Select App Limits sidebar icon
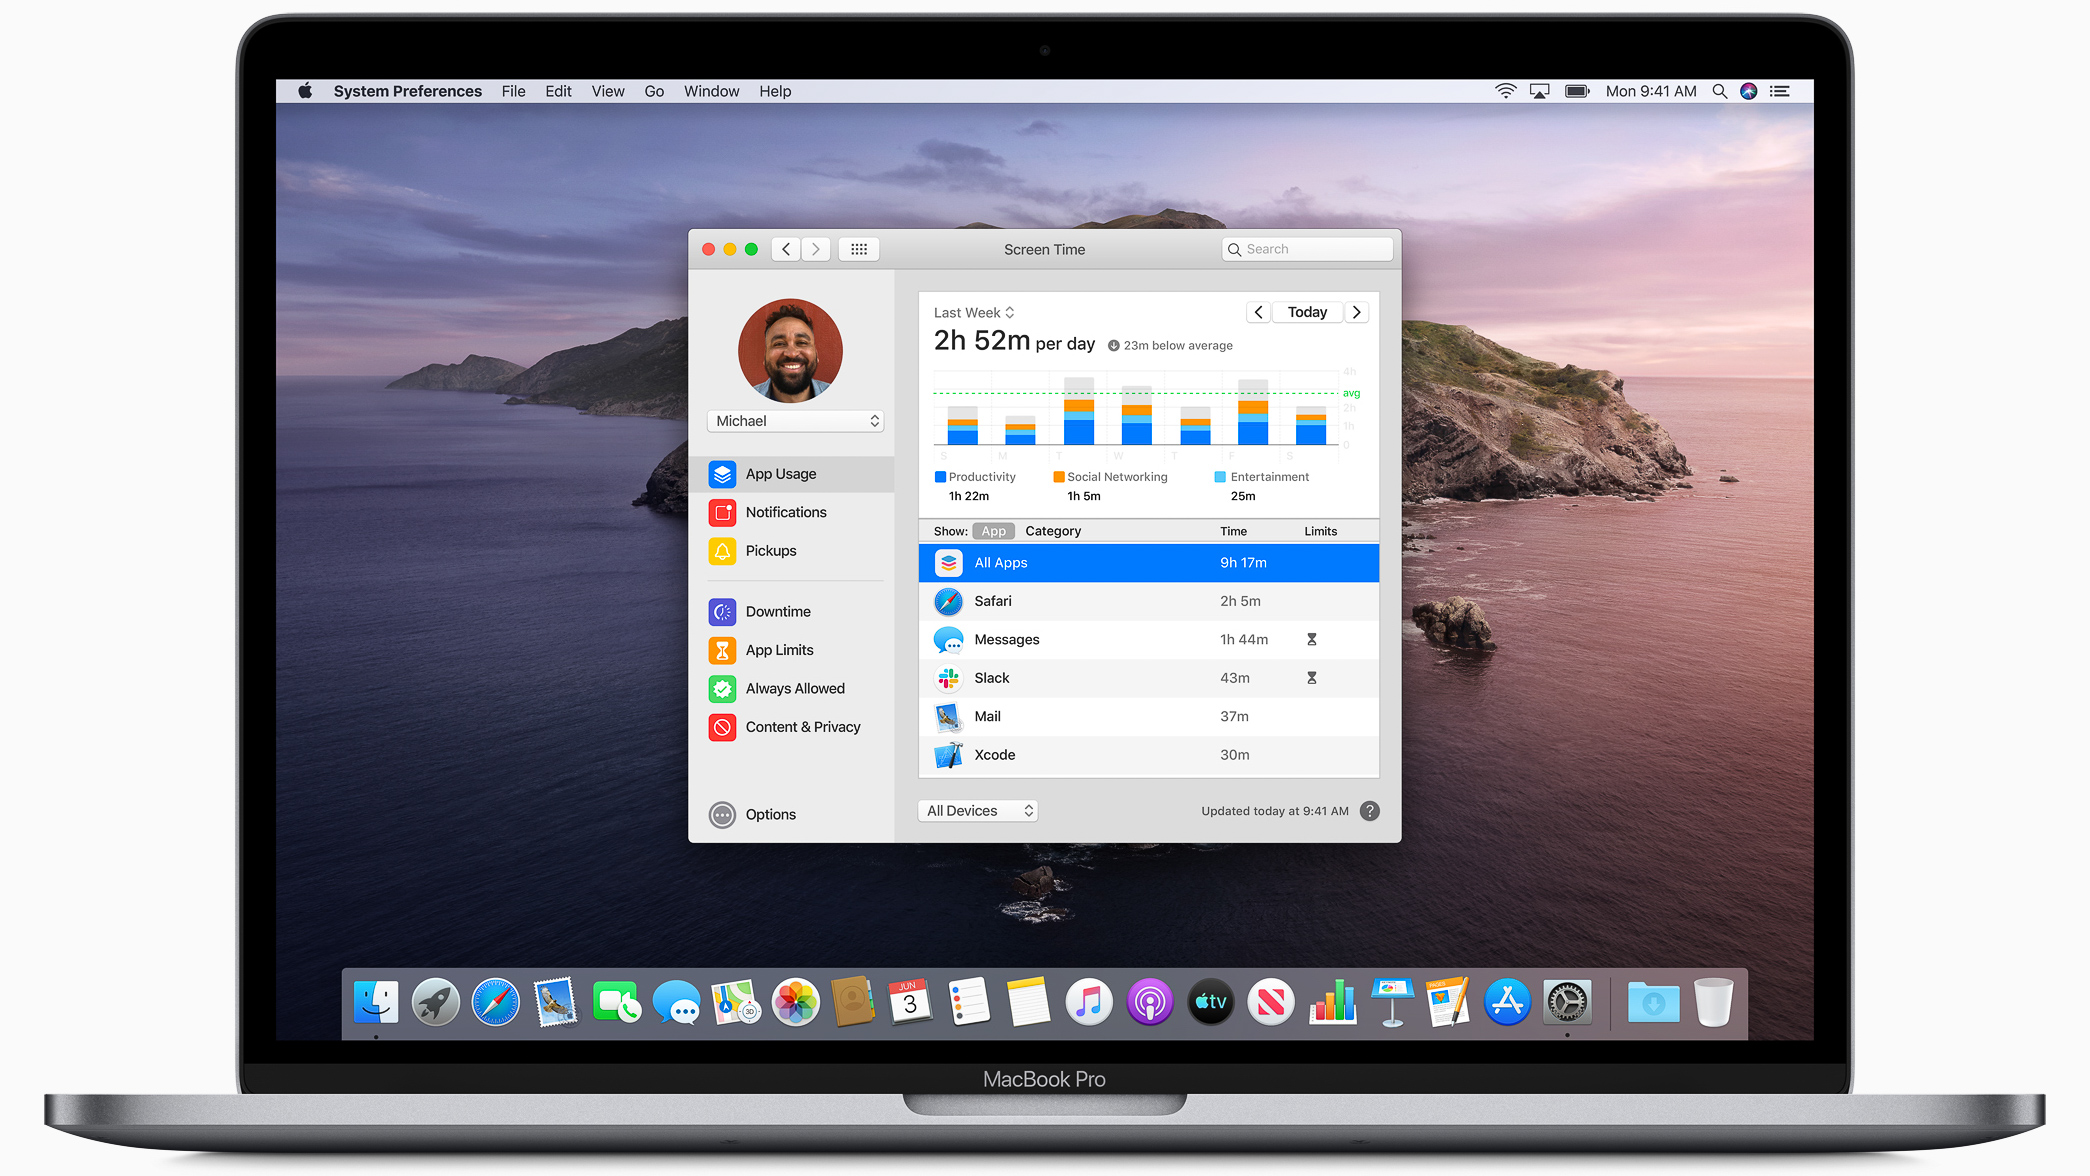 point(723,649)
